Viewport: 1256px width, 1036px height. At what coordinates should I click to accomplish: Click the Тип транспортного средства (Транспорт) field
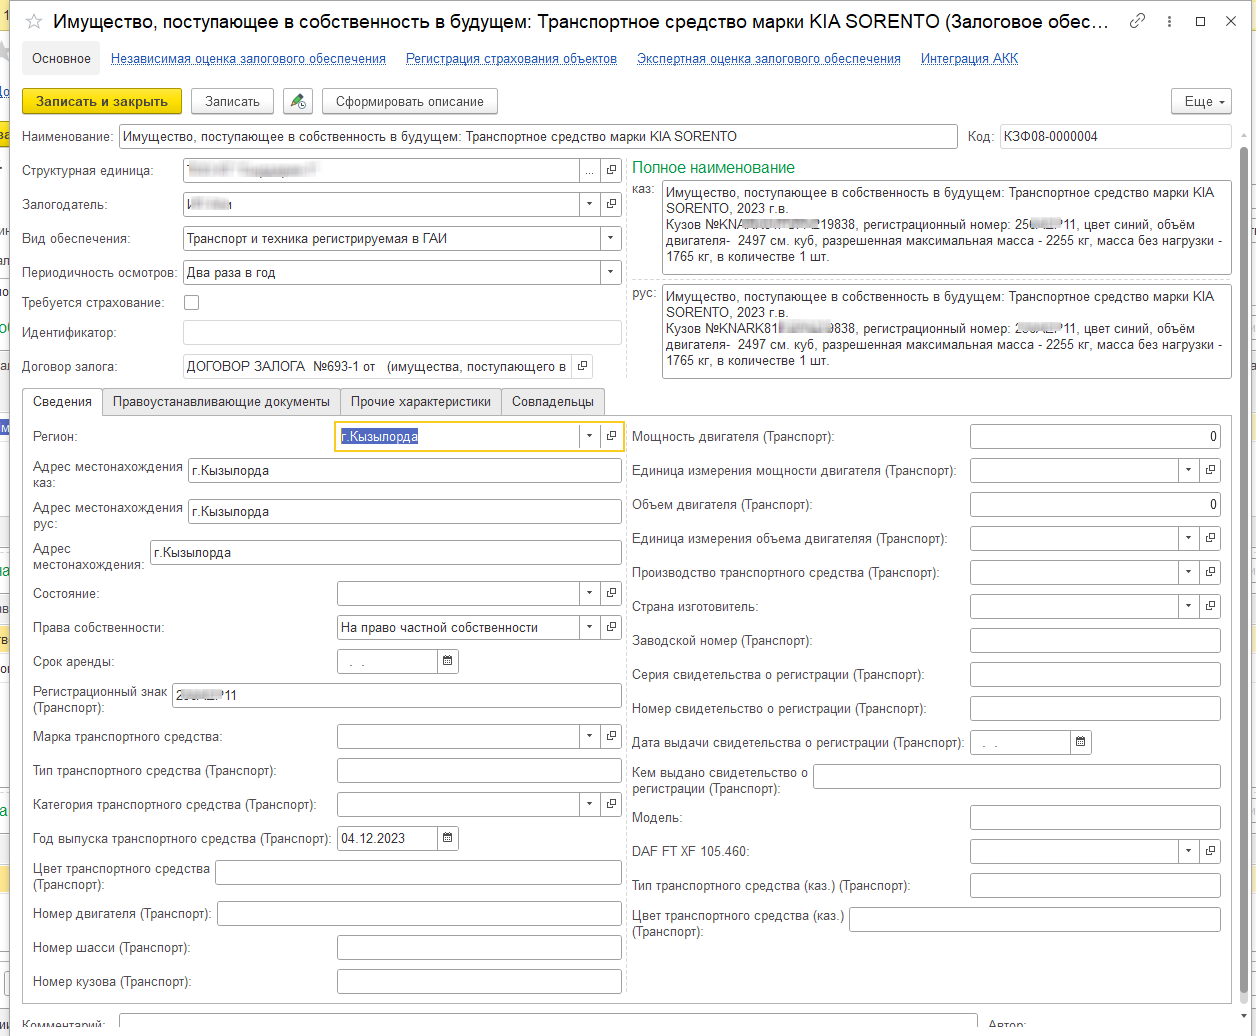coord(479,770)
